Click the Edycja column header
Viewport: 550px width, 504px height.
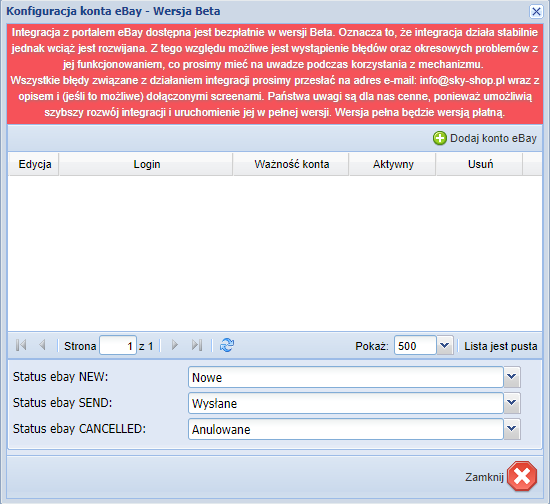(x=34, y=164)
